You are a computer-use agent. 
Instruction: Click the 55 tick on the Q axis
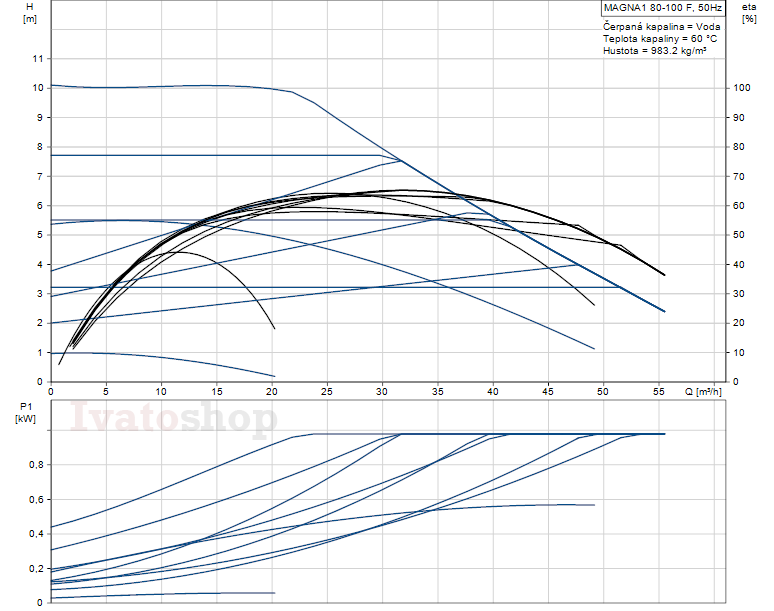pyautogui.click(x=657, y=391)
